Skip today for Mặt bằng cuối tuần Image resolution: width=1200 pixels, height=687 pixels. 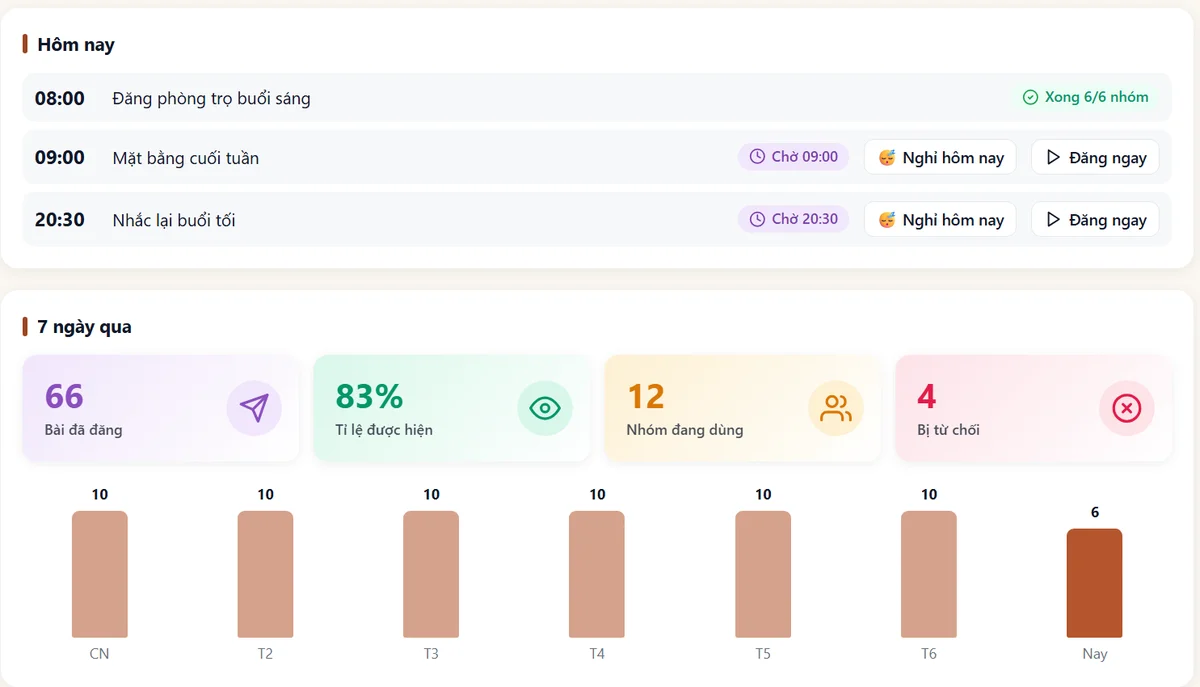tap(940, 157)
